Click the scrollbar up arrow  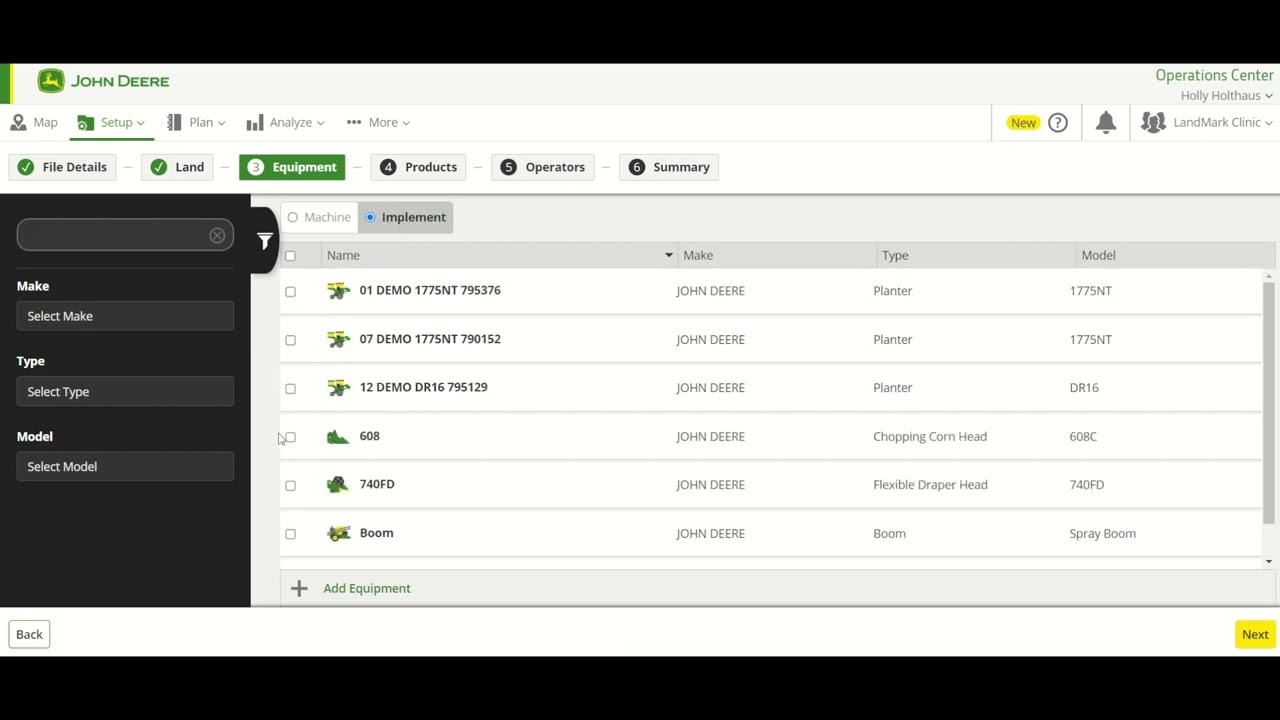pos(1270,276)
